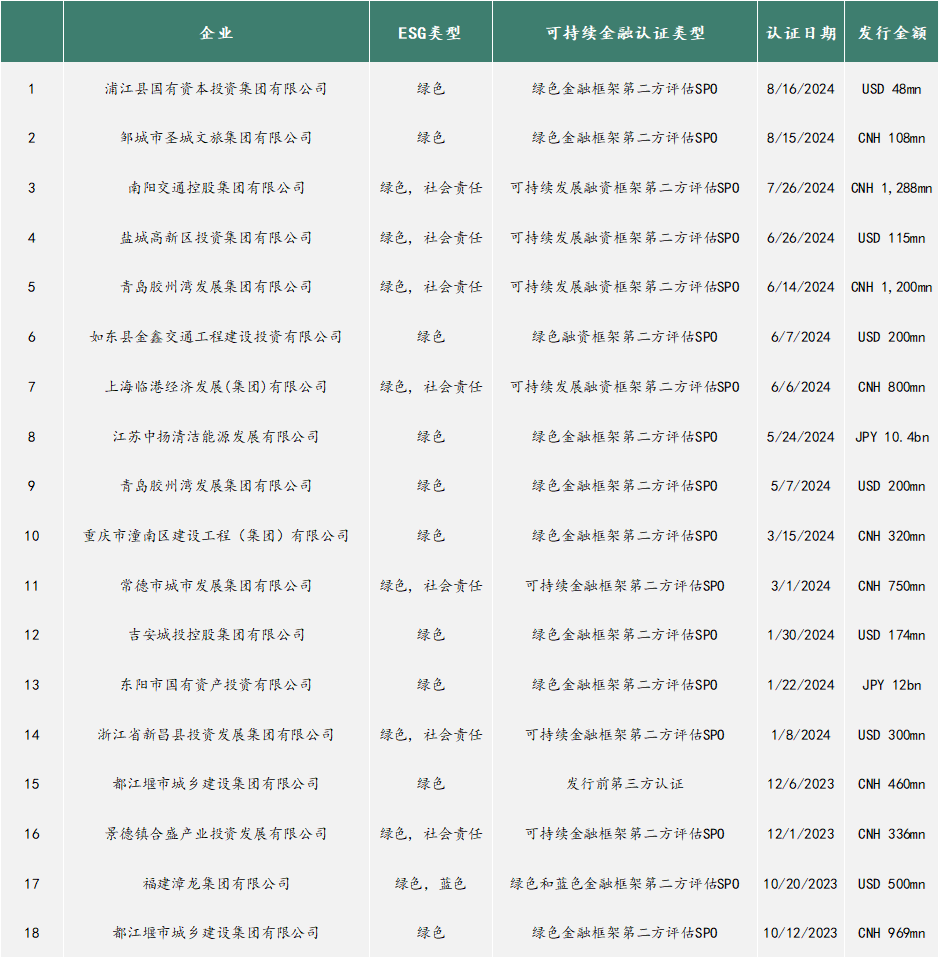Select the 可持续金融认证类型 header cell
Image resolution: width=940 pixels, height=958 pixels.
pos(625,32)
